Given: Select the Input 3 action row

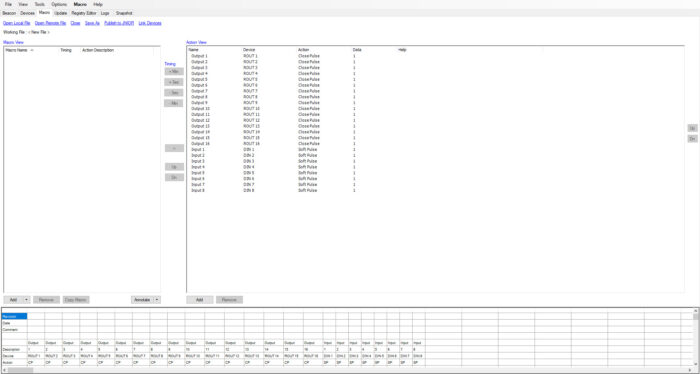Looking at the screenshot, I should click(435, 161).
